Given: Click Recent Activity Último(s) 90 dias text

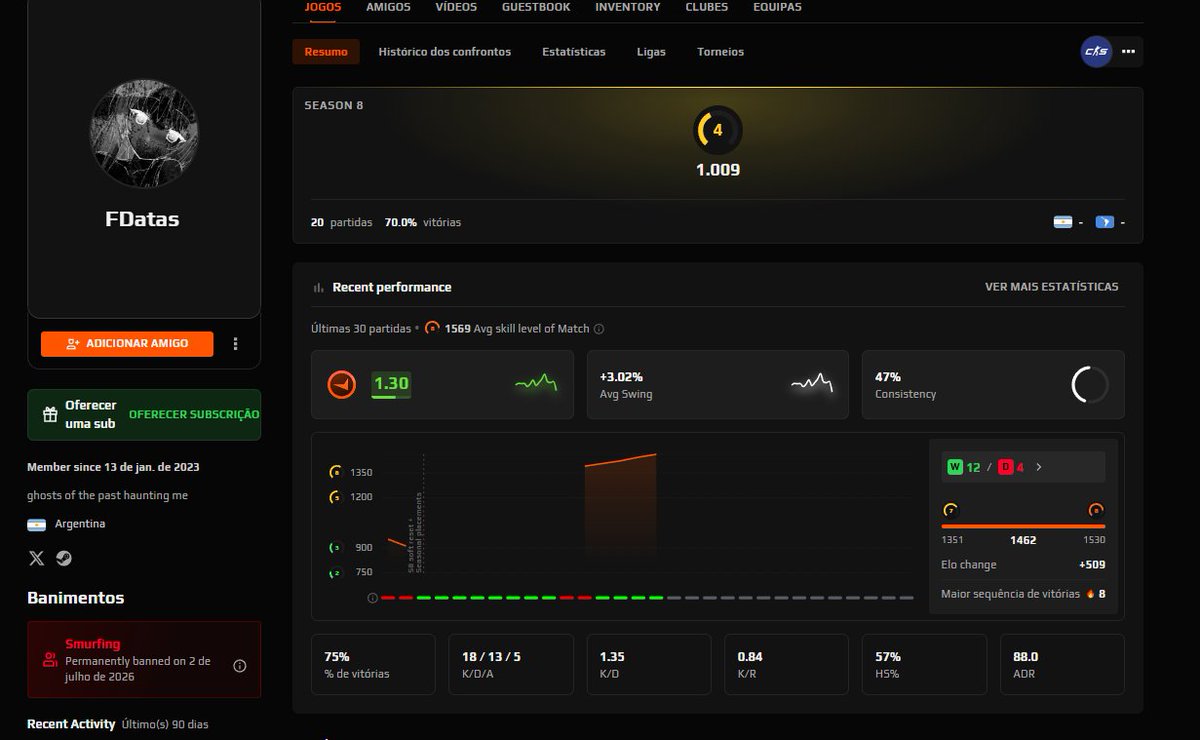Looking at the screenshot, I should [x=118, y=724].
